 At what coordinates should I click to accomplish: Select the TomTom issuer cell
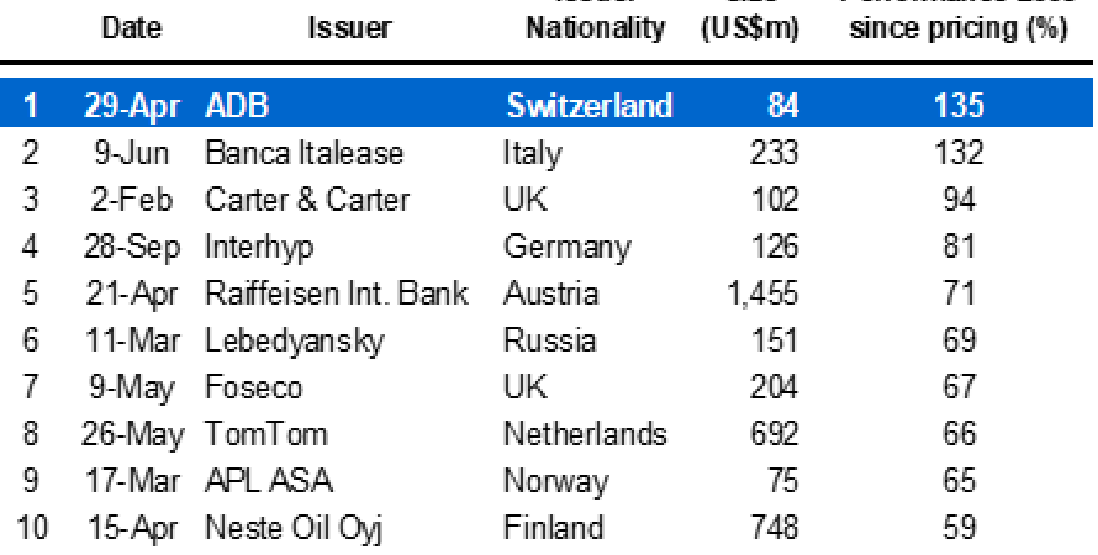(265, 434)
